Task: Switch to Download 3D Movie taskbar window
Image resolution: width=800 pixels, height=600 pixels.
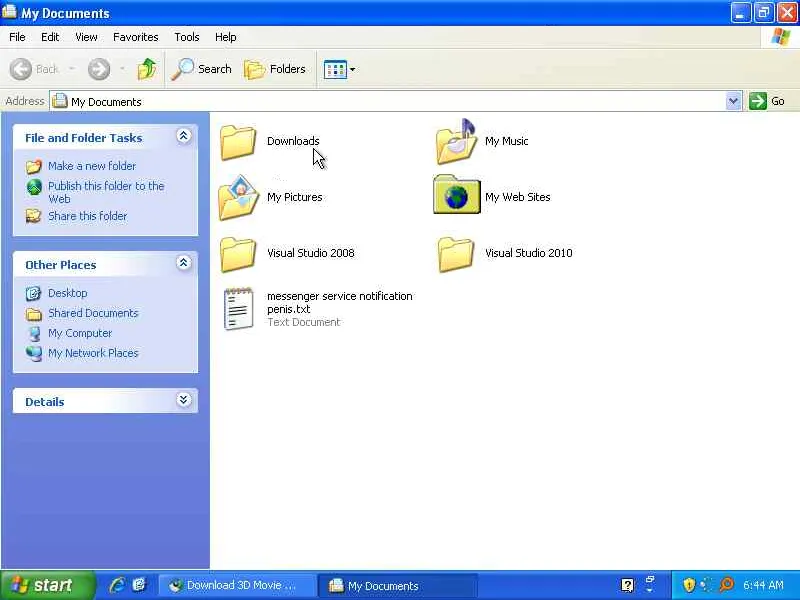Action: point(237,585)
